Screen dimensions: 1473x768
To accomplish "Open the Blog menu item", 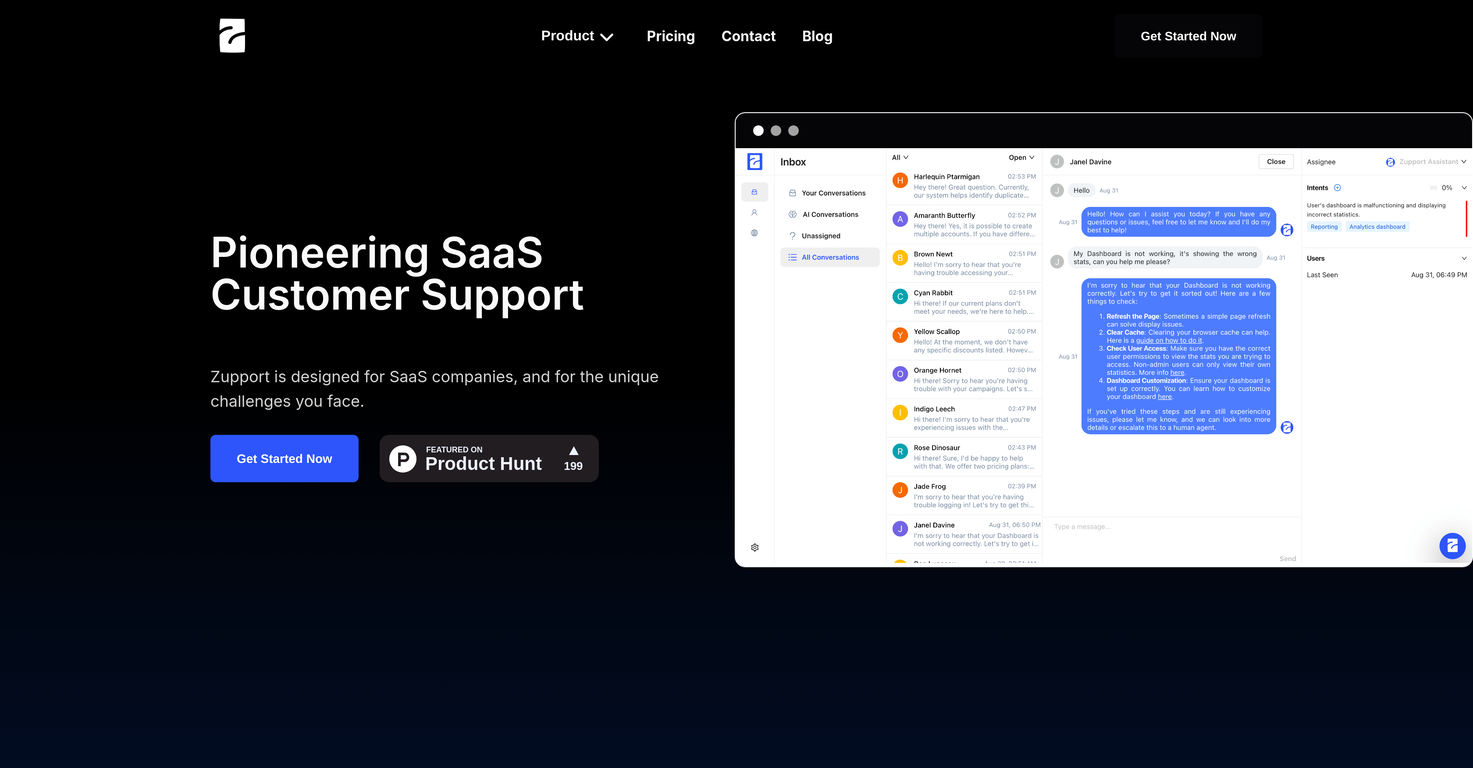I will coord(817,36).
